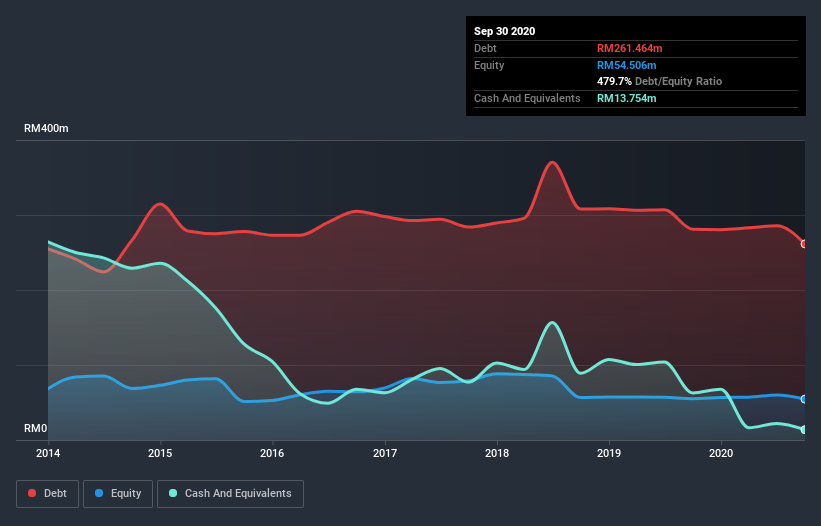Click the 479.7% Debt/Equity Ratio text
Screen dimensions: 821x526
tap(659, 82)
